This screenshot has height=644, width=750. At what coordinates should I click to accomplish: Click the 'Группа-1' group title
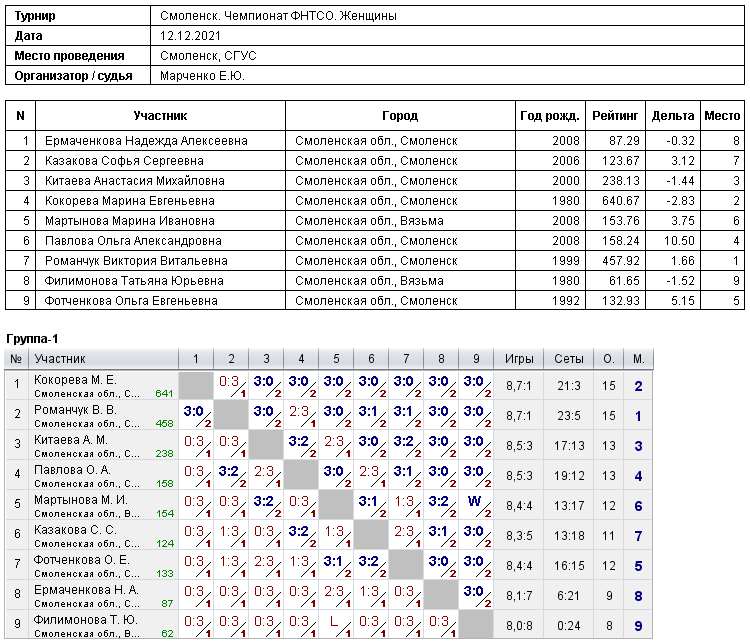click(33, 339)
